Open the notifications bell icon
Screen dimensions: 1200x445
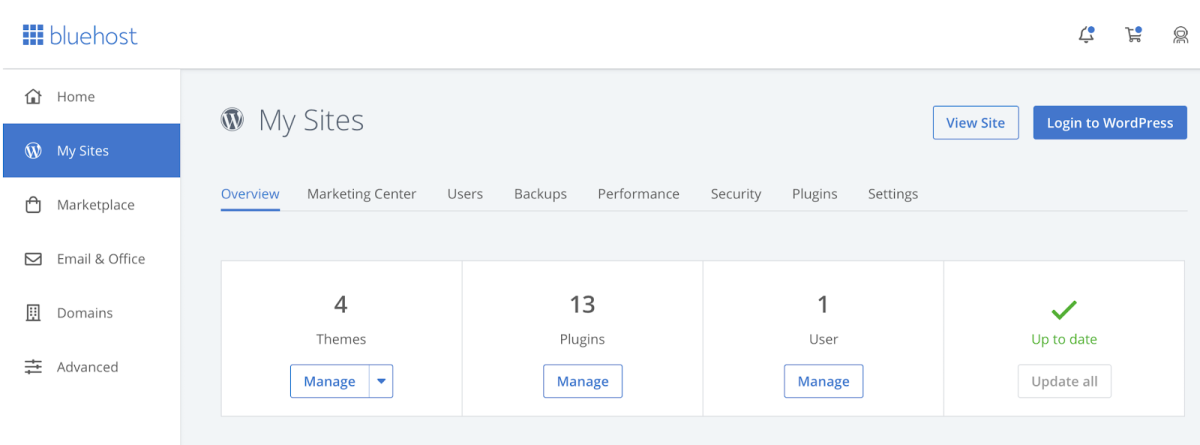coord(1086,35)
